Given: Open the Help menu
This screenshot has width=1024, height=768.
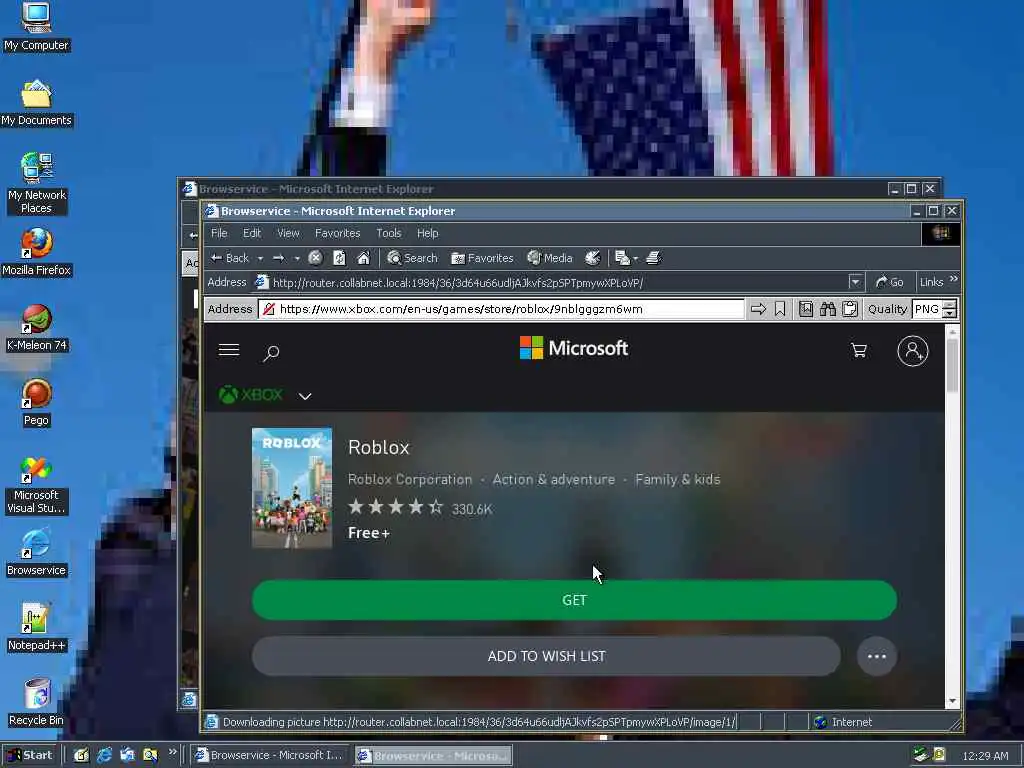Looking at the screenshot, I should tap(428, 233).
